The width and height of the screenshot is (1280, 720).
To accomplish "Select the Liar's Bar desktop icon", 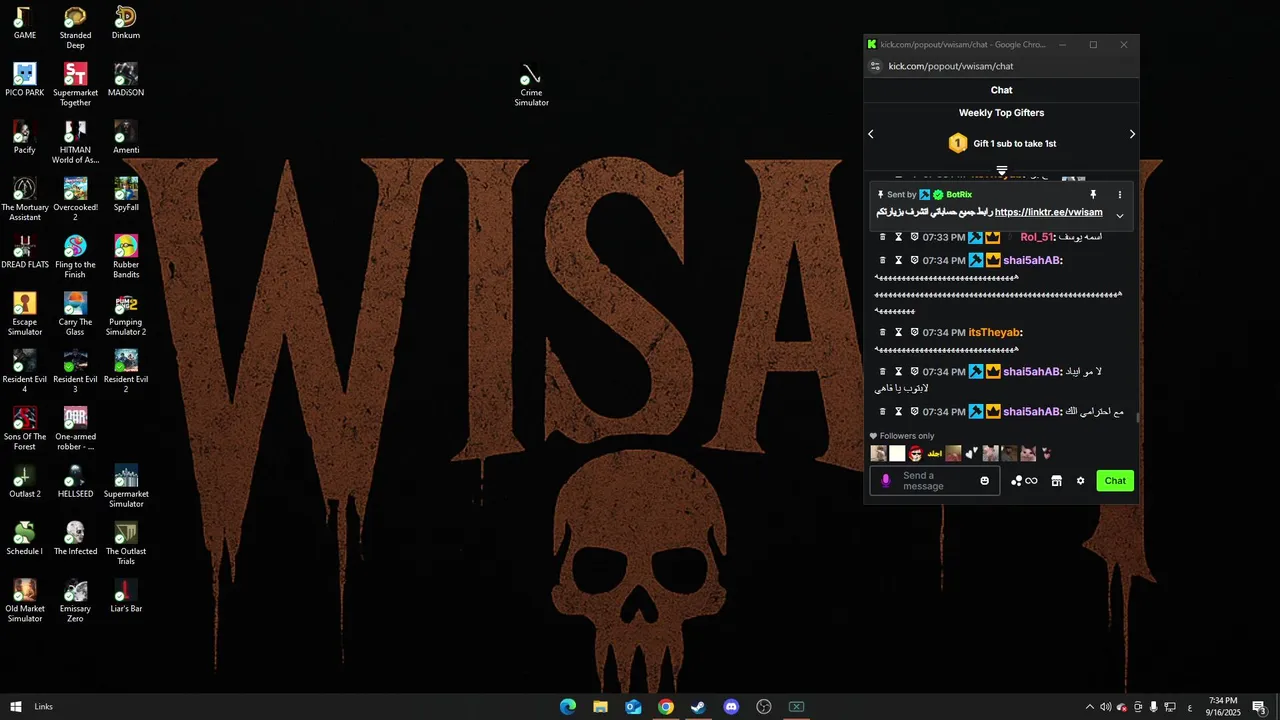I will [x=126, y=596].
